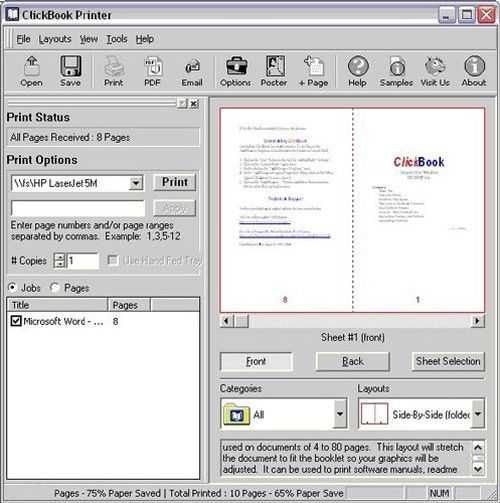Image resolution: width=500 pixels, height=503 pixels.
Task: Open the Layouts menu
Action: coord(55,39)
